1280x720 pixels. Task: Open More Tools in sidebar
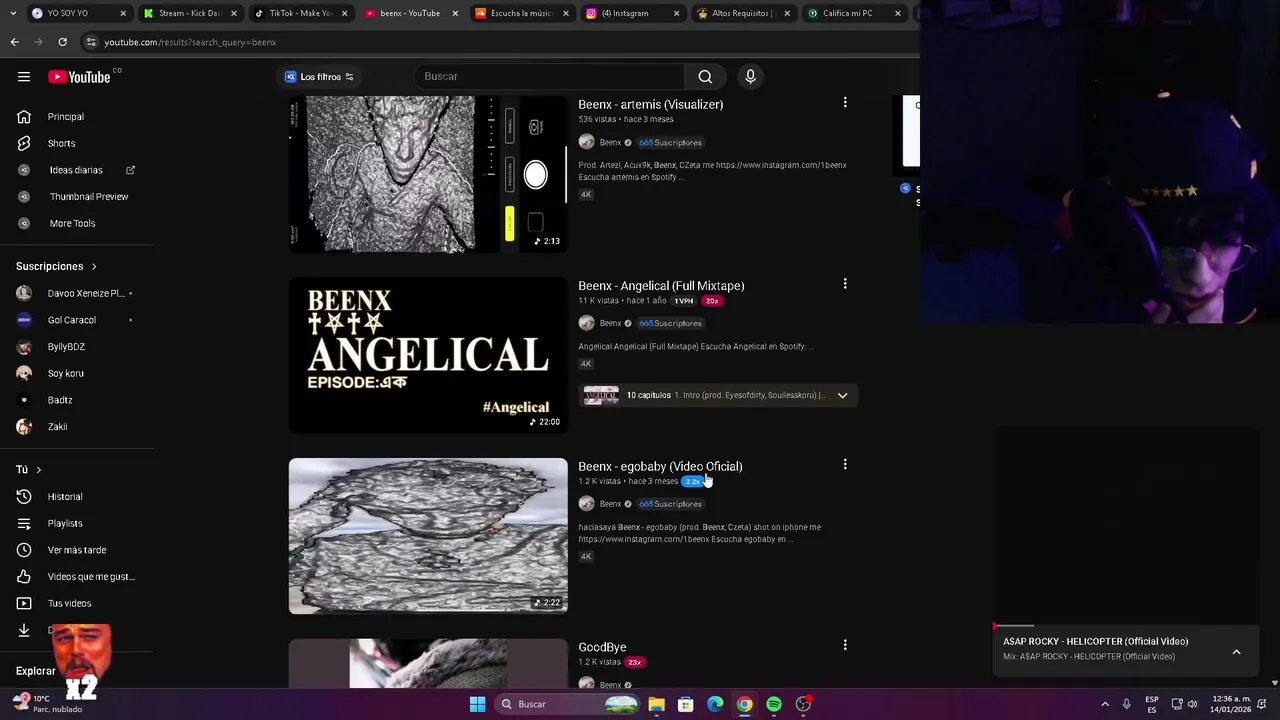click(76, 223)
